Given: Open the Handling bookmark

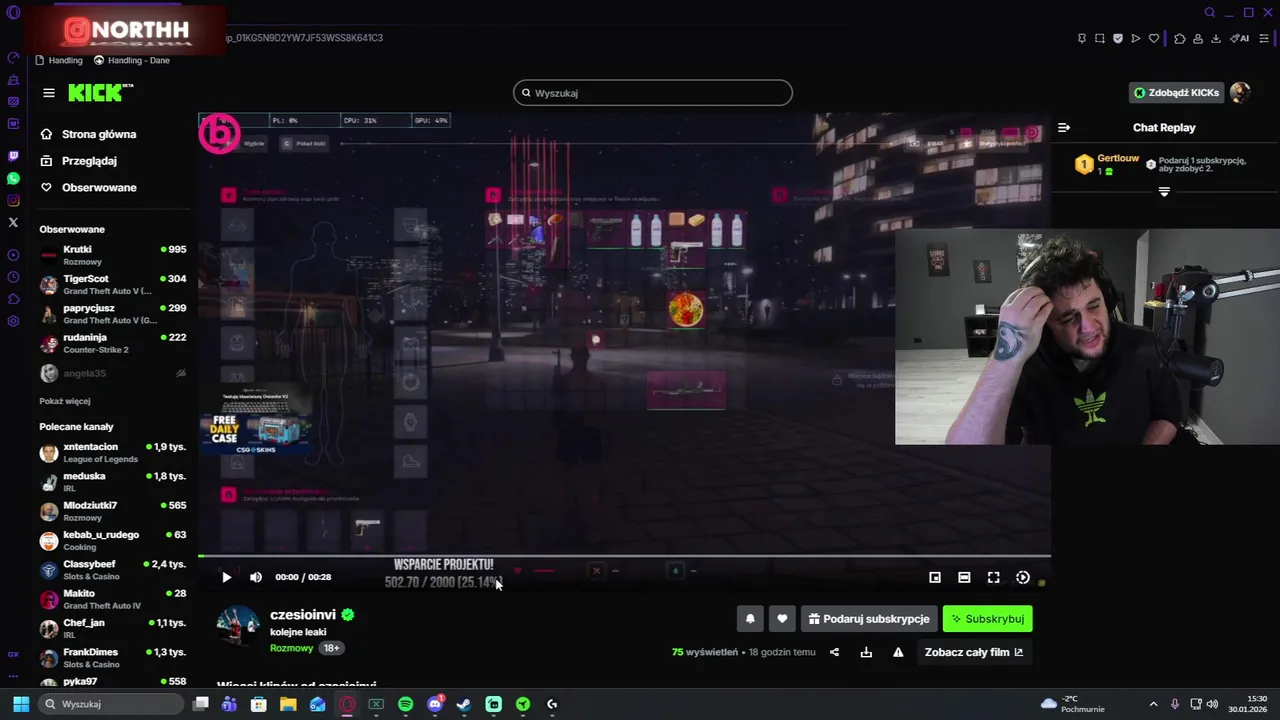Looking at the screenshot, I should pos(59,60).
